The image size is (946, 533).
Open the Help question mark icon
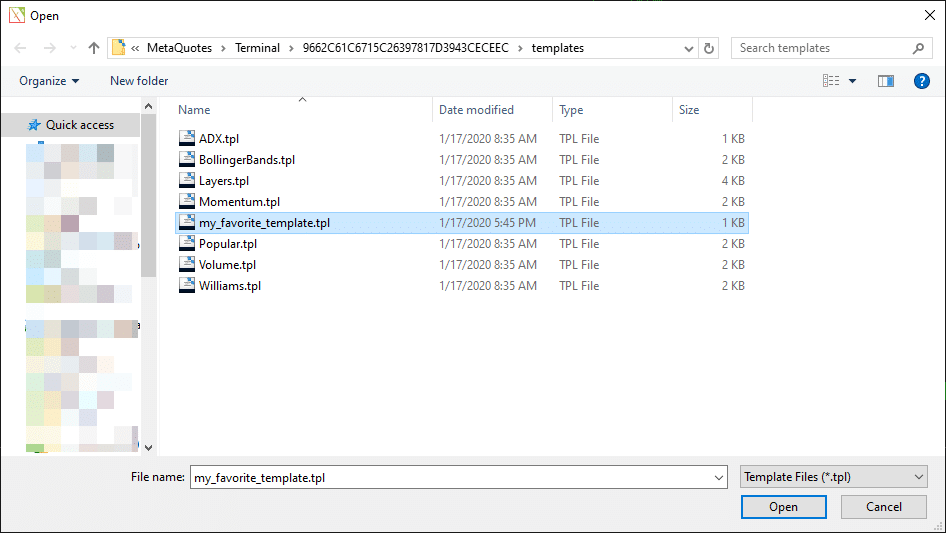pos(922,81)
